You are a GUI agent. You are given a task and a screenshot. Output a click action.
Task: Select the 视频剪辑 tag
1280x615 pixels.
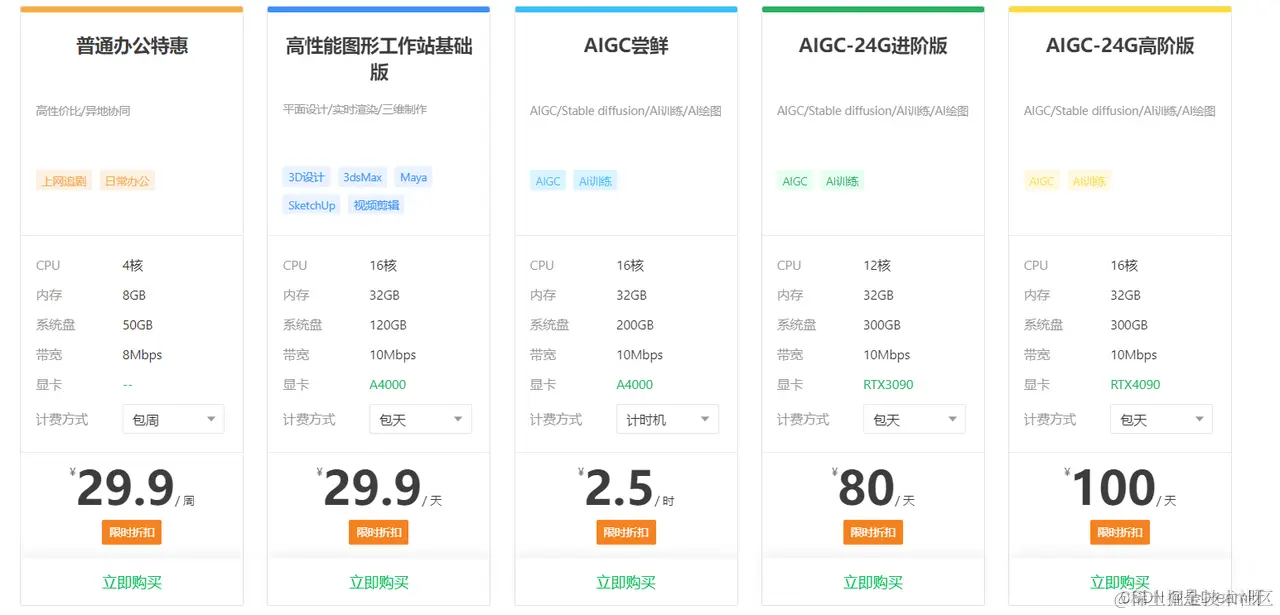(x=374, y=204)
